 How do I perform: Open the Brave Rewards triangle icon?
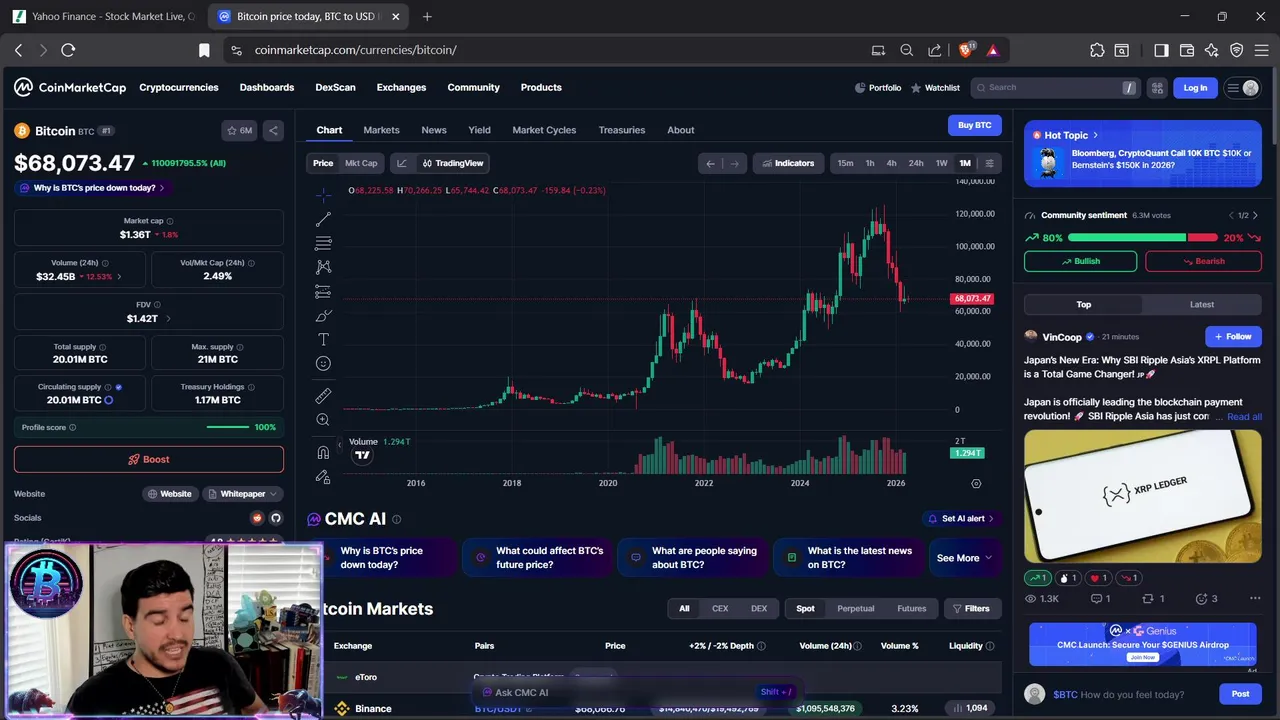coord(992,50)
